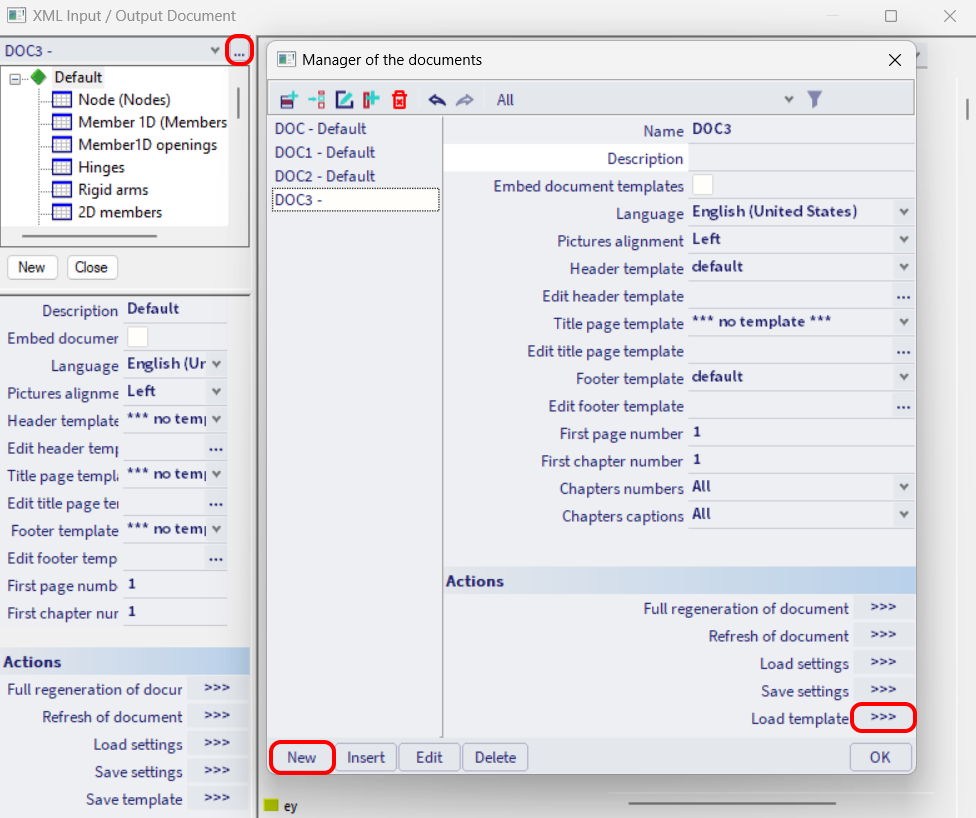Open the All filter dropdown in toolbar
Viewport: 976px width, 818px height.
(x=788, y=99)
